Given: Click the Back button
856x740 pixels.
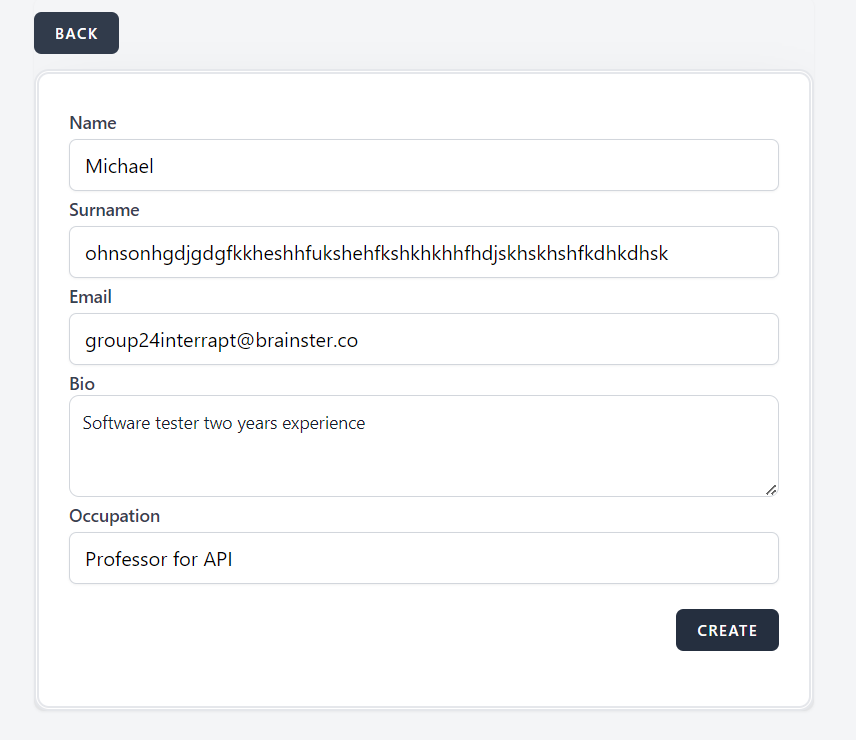Looking at the screenshot, I should click(x=76, y=33).
